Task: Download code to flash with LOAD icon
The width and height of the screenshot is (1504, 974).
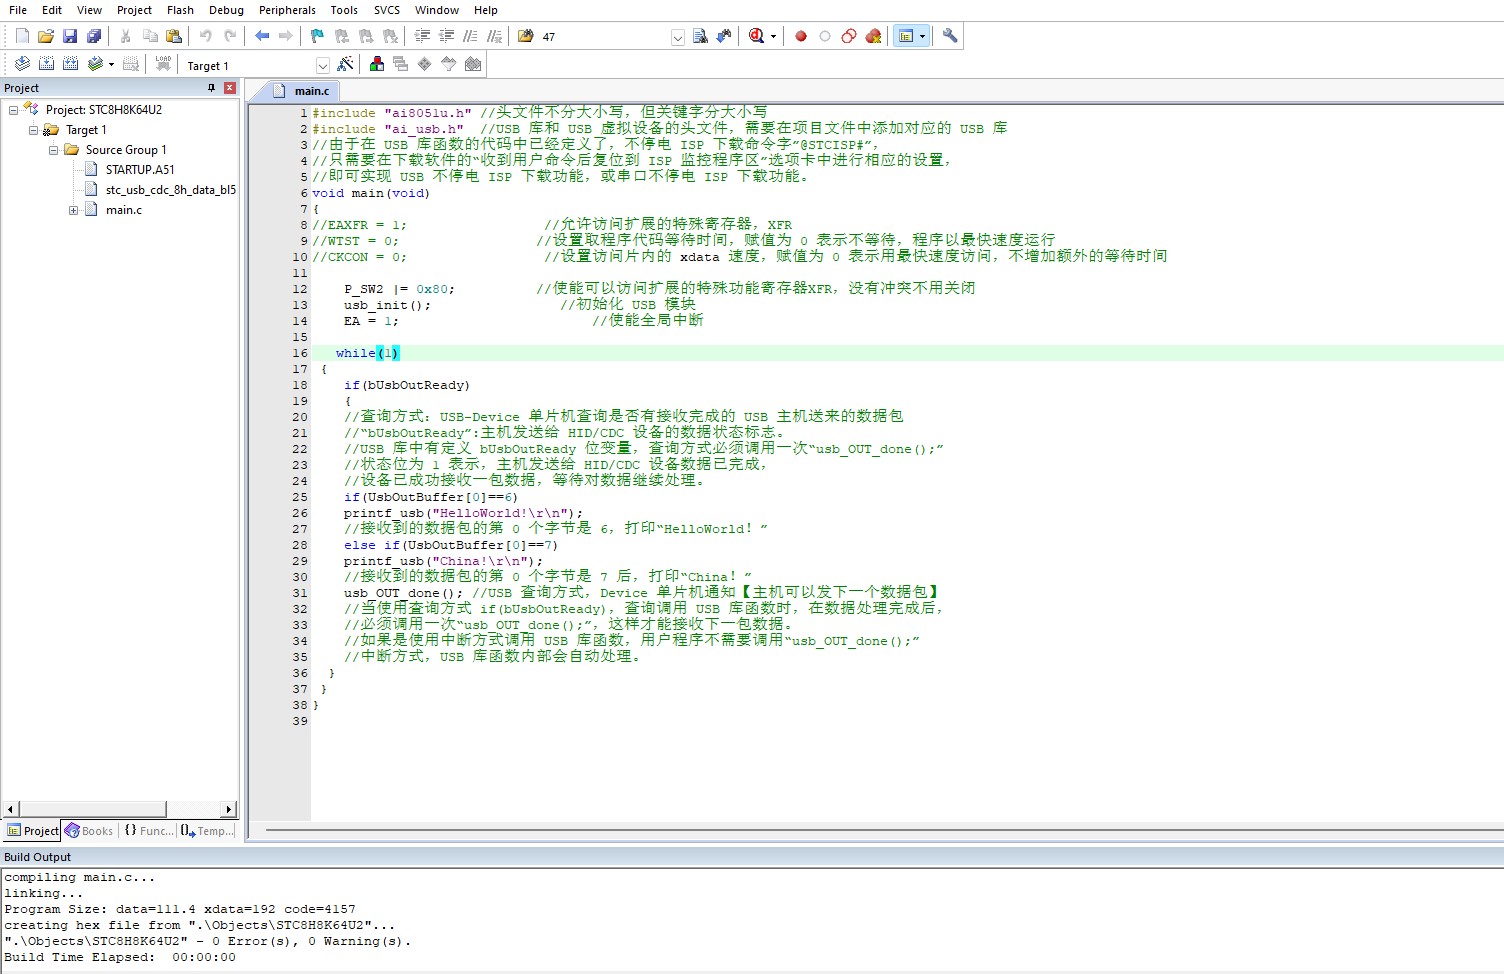Action: [163, 64]
